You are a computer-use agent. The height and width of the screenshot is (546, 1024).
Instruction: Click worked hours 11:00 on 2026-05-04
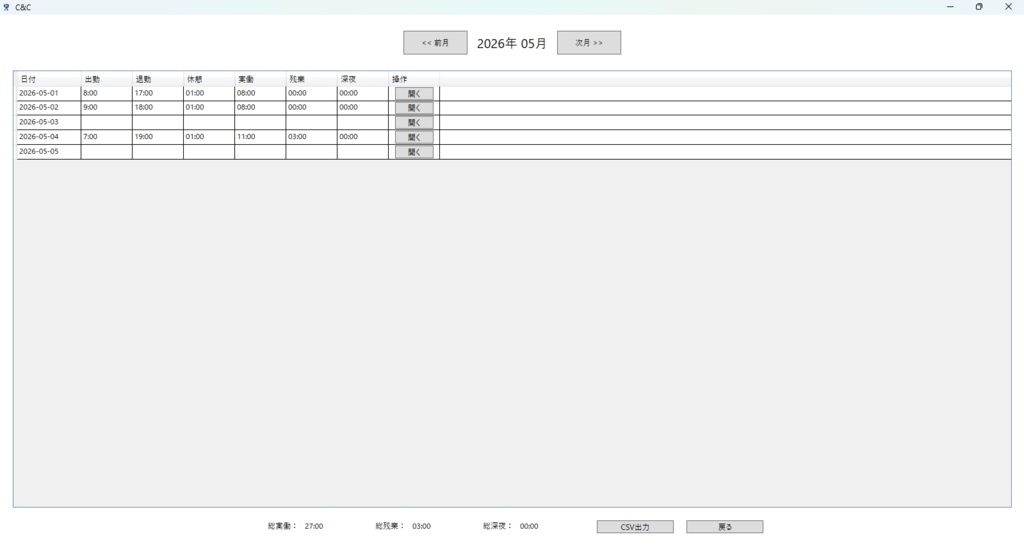click(260, 137)
